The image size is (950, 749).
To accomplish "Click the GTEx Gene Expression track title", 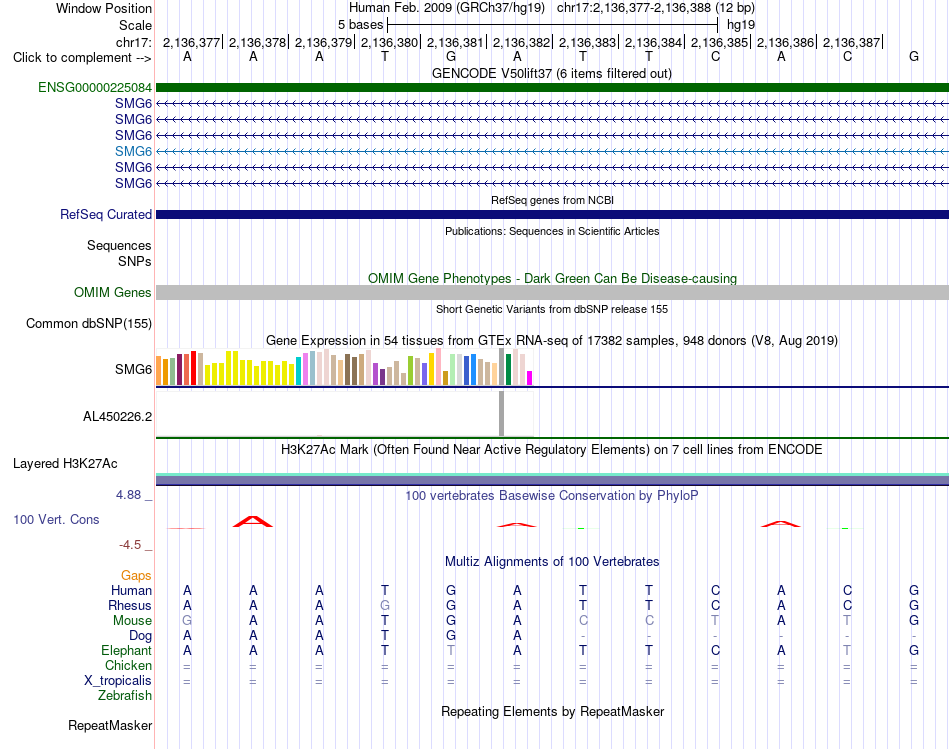I will click(552, 341).
